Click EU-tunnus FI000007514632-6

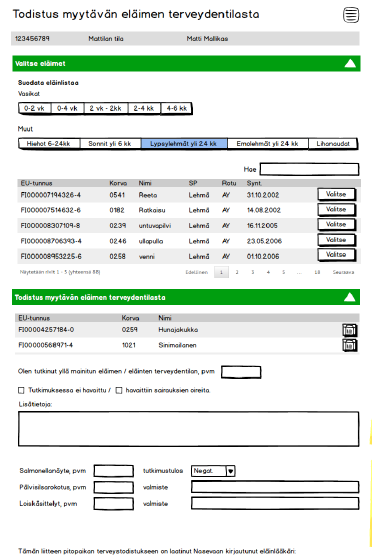point(51,210)
